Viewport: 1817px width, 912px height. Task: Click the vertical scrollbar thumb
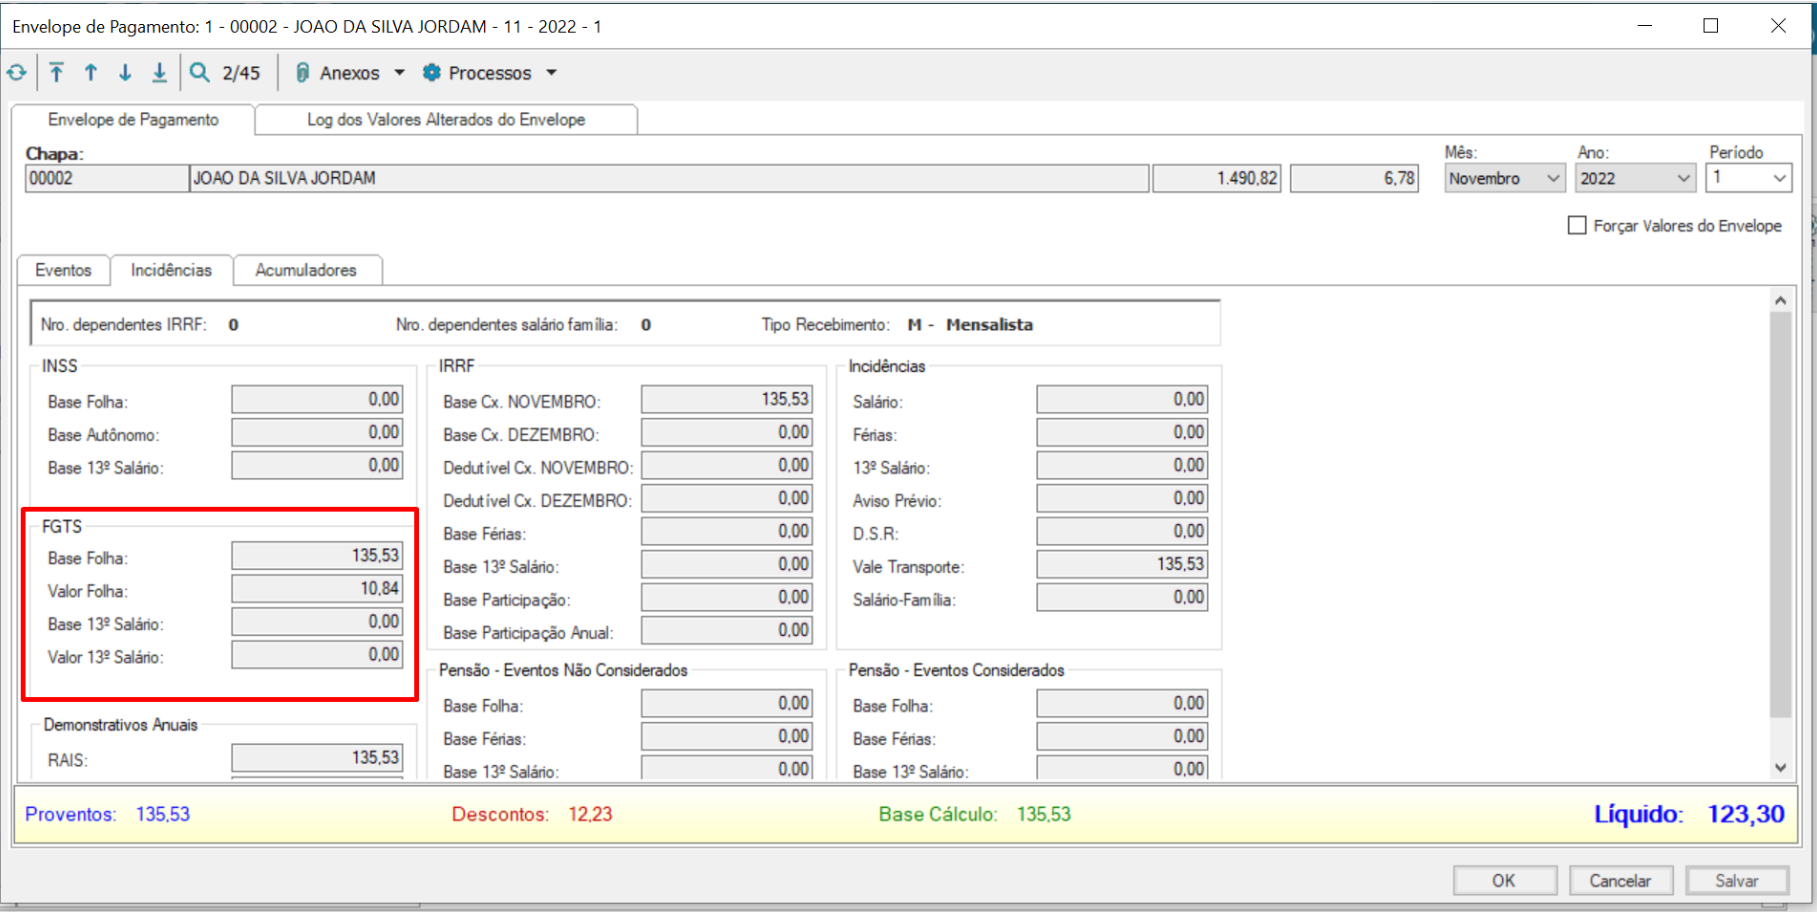[1780, 515]
